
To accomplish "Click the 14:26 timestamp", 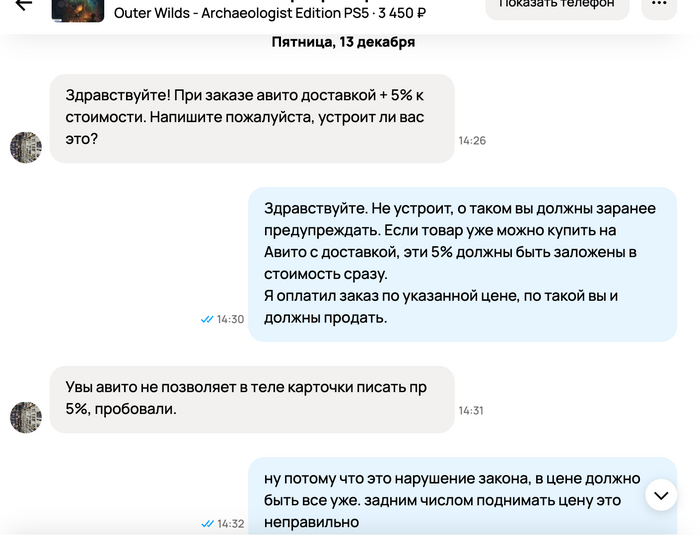I will 472,141.
